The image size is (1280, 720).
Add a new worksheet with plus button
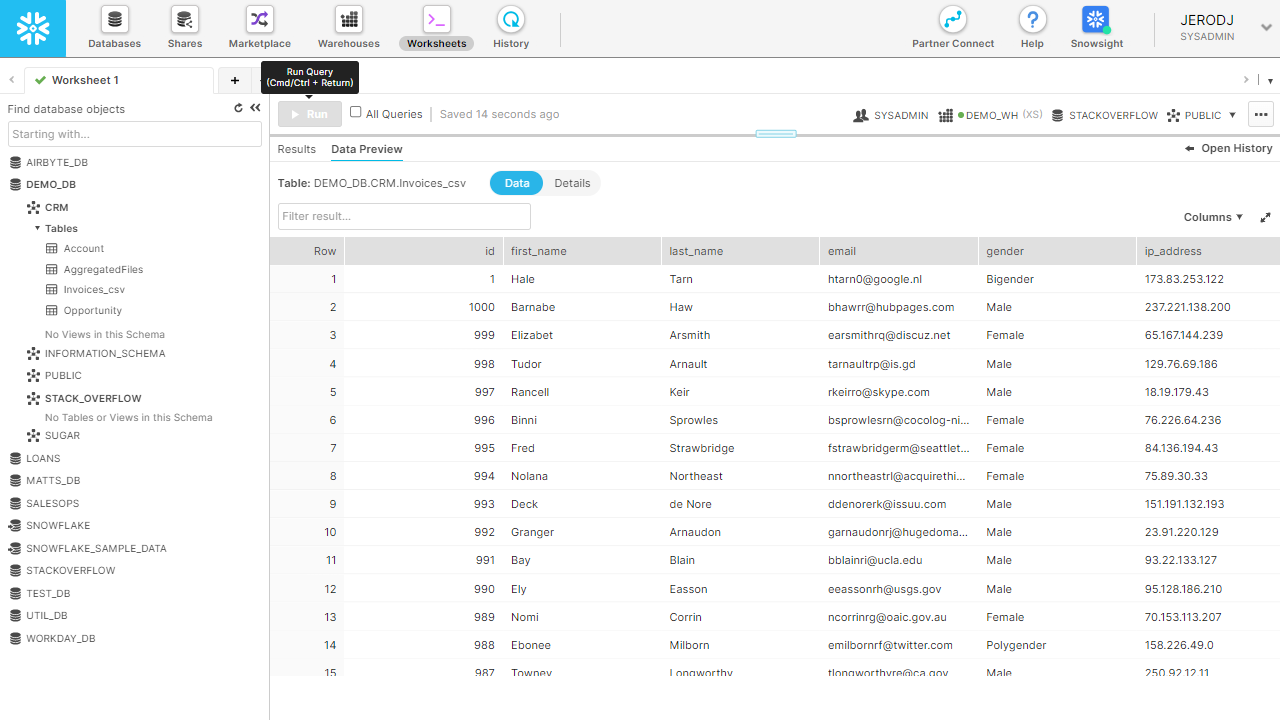tap(235, 80)
